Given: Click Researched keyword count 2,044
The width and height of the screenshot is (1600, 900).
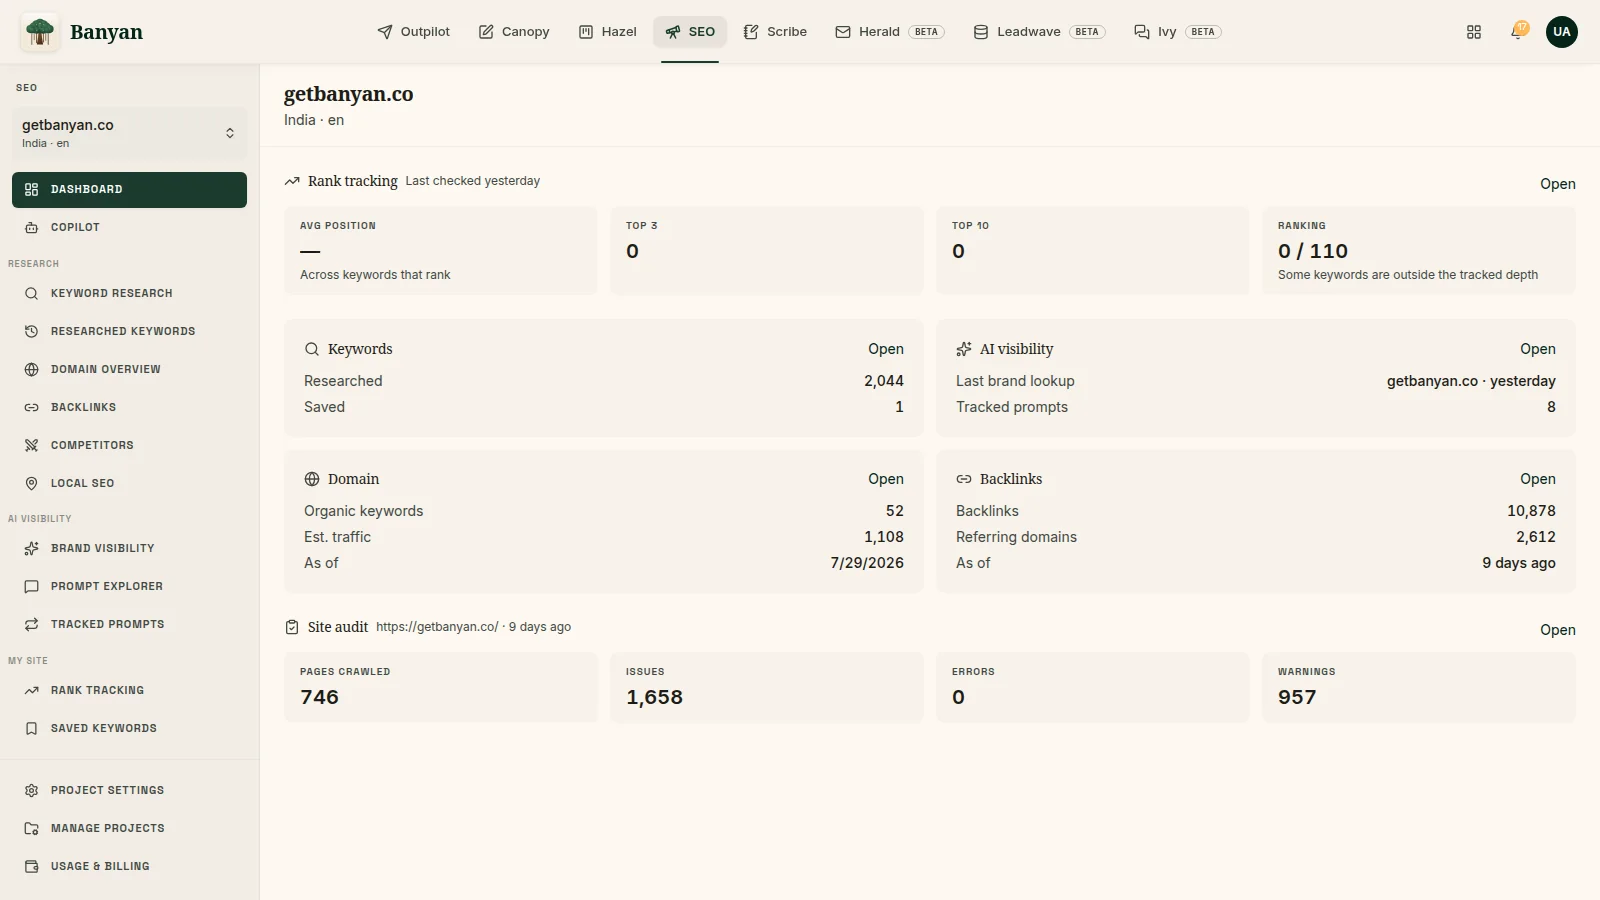Looking at the screenshot, I should click(884, 381).
